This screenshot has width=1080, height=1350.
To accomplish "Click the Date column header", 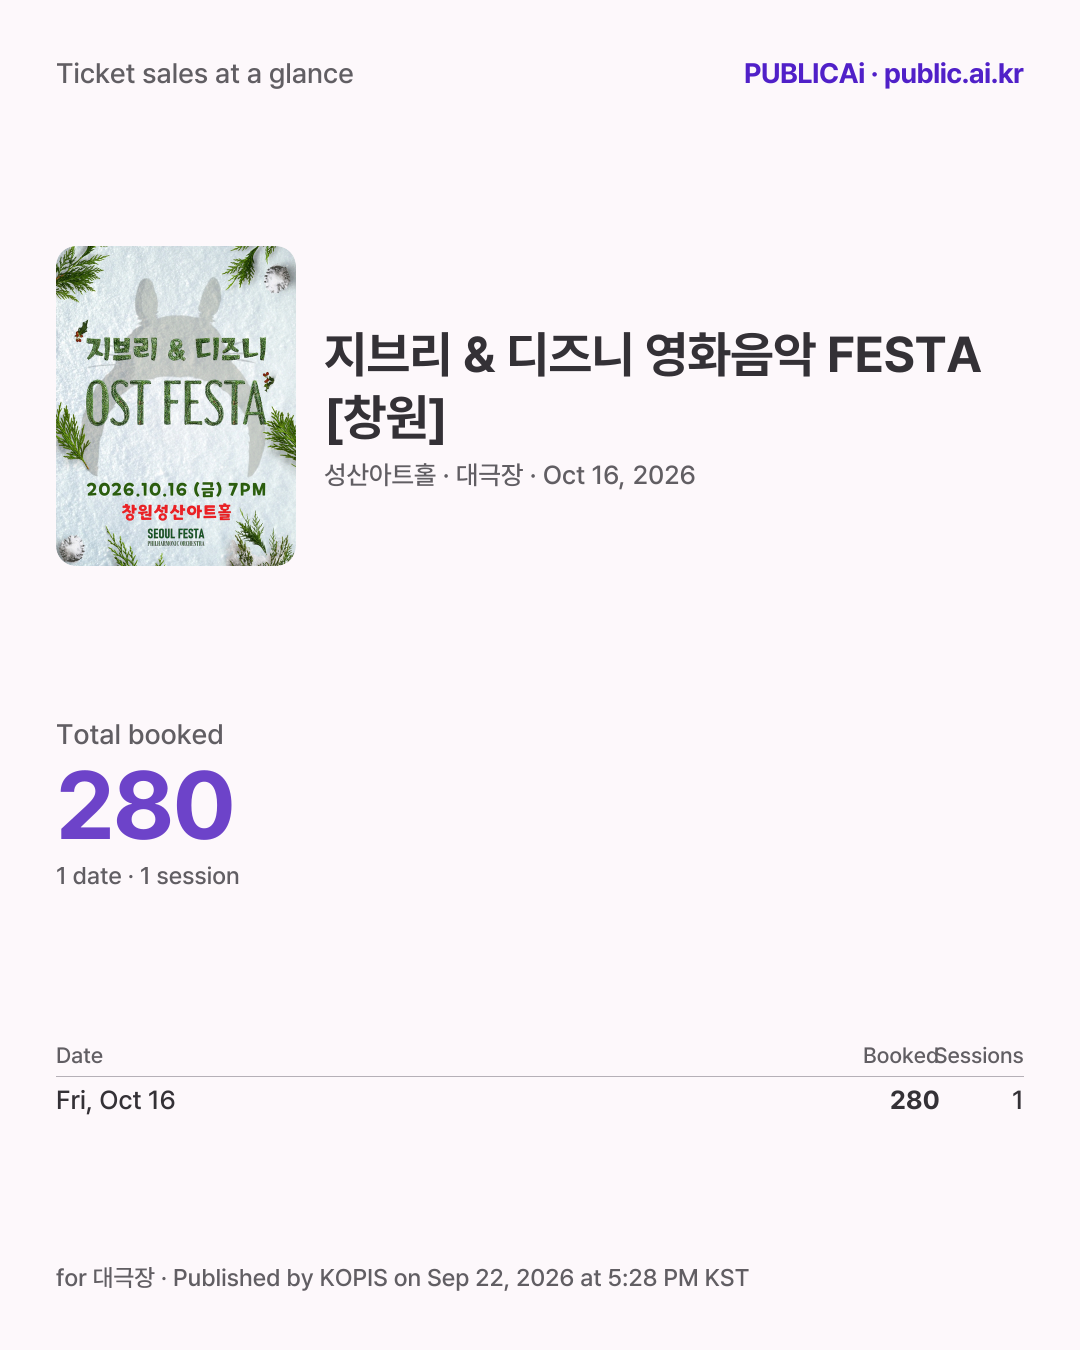I will pyautogui.click(x=80, y=1056).
